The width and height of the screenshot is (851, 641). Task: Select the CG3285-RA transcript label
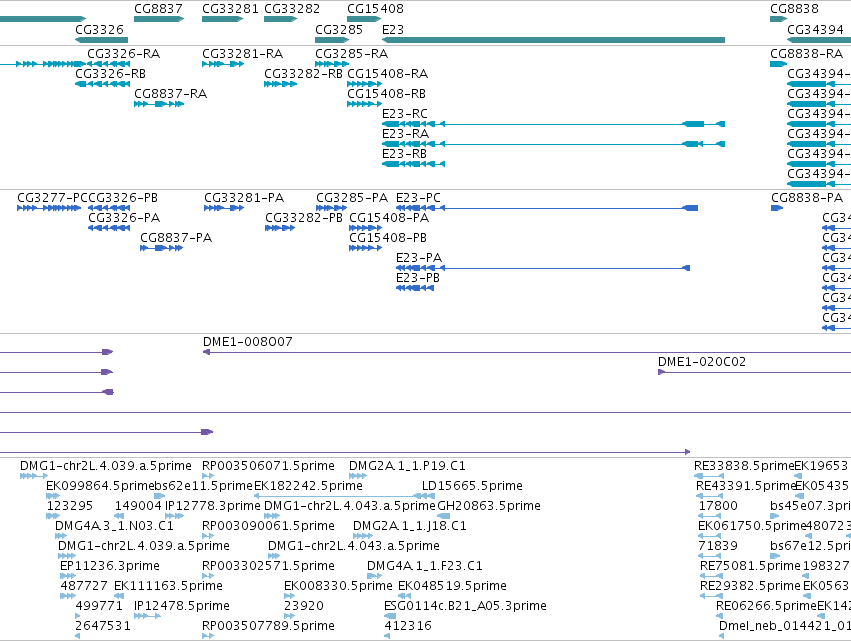[x=352, y=54]
